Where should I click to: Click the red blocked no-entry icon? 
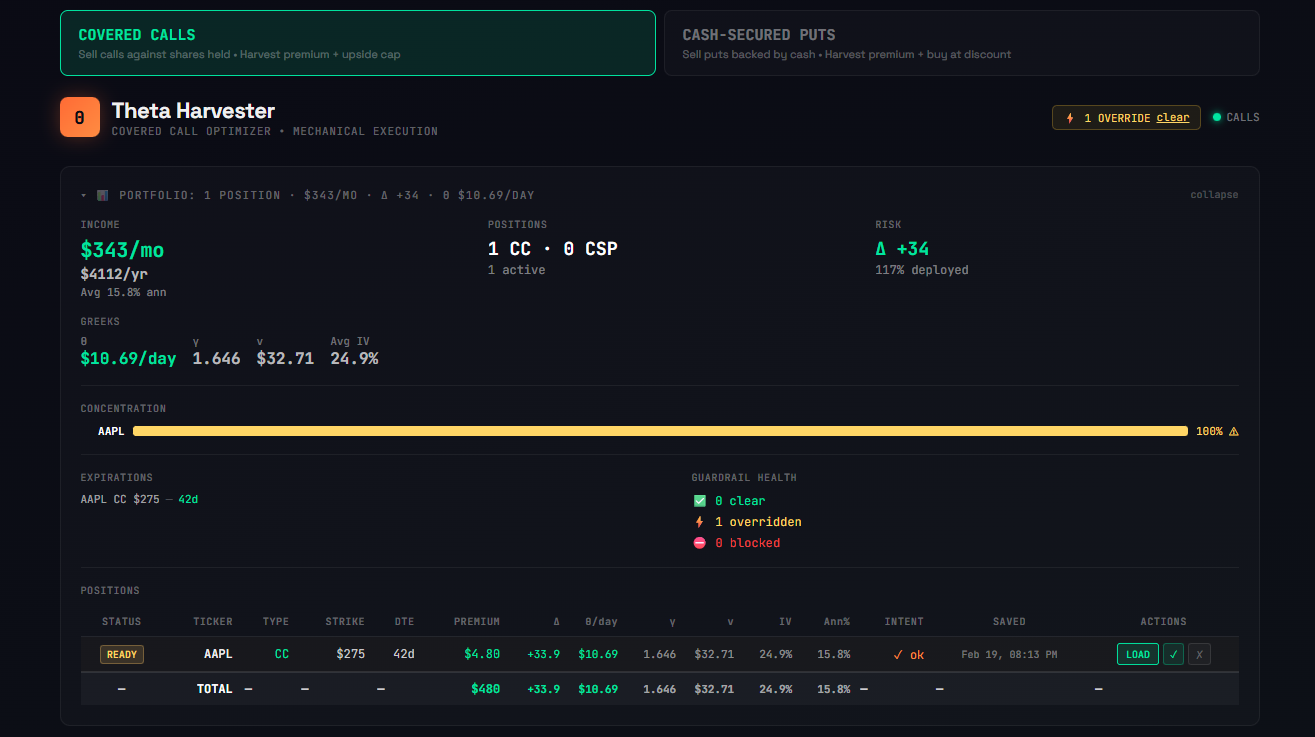tap(699, 543)
